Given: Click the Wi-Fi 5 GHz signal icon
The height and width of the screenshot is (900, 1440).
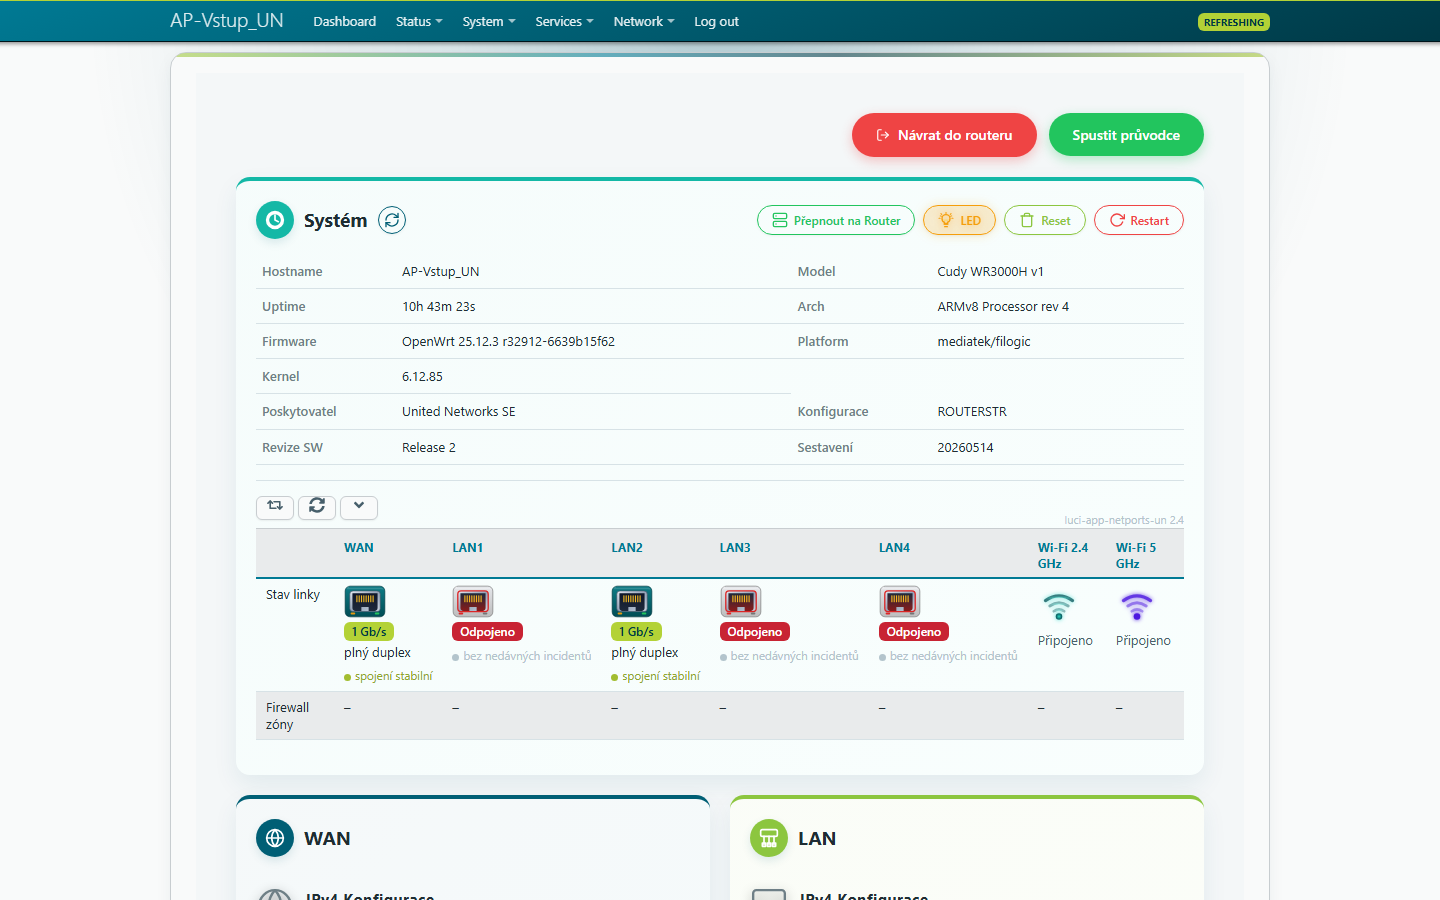Looking at the screenshot, I should tap(1136, 606).
